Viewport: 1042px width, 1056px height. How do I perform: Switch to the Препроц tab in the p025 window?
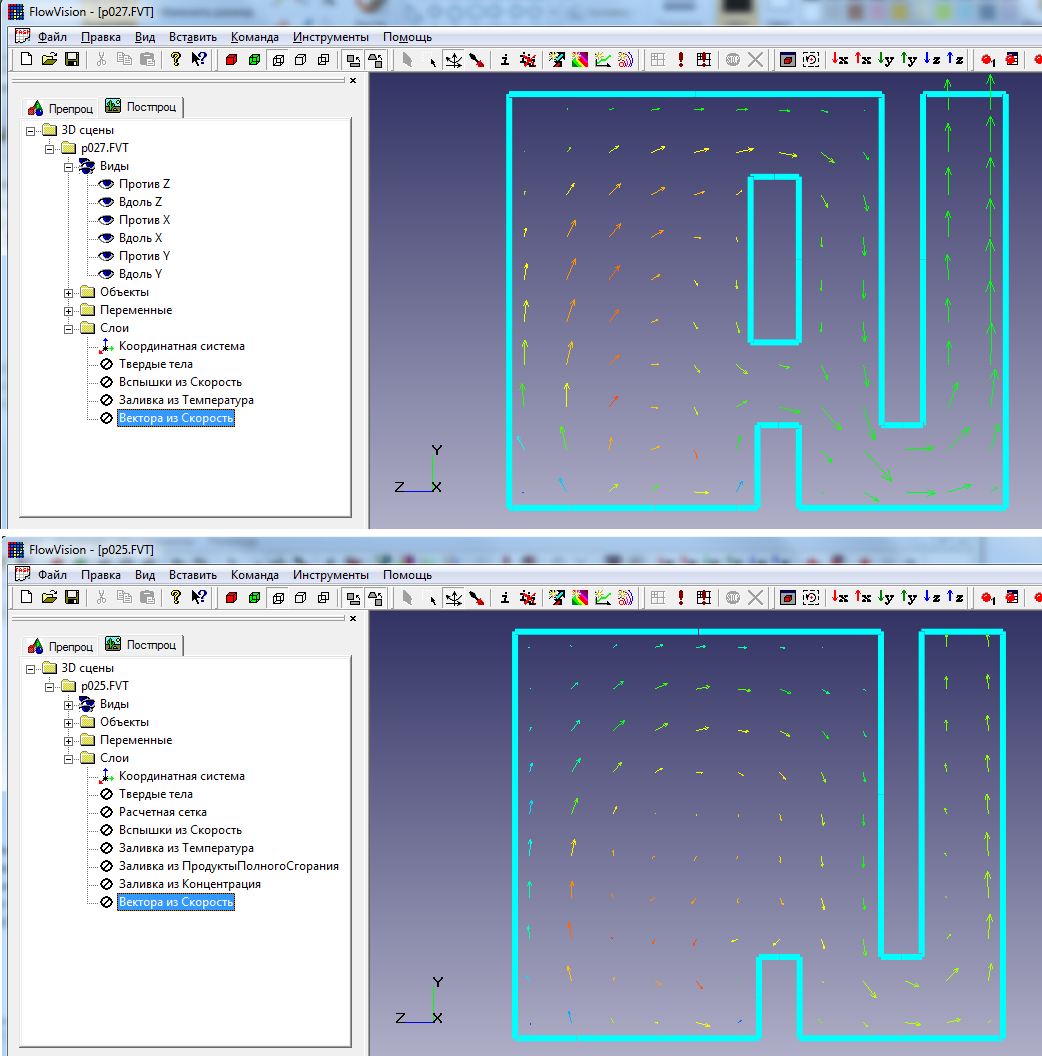62,646
